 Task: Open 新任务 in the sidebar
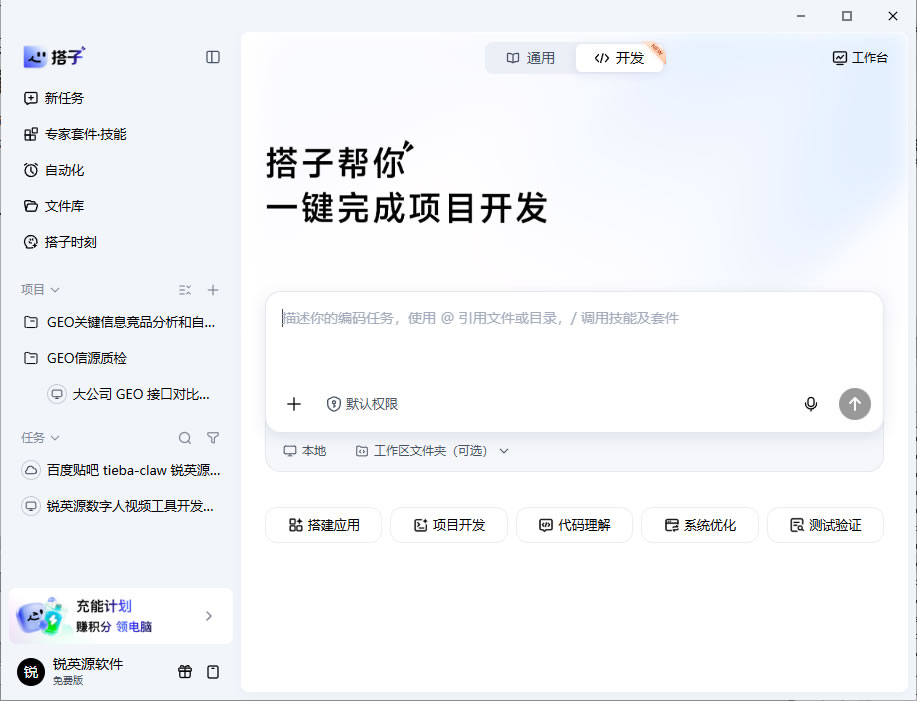pos(54,98)
